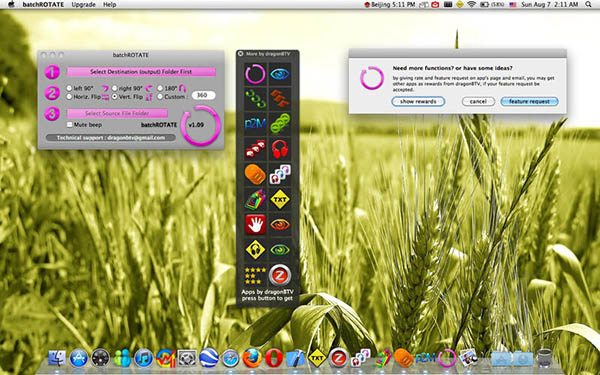Click the batchROTATE pink circle dock icon
The width and height of the screenshot is (600, 375).
pos(447,359)
